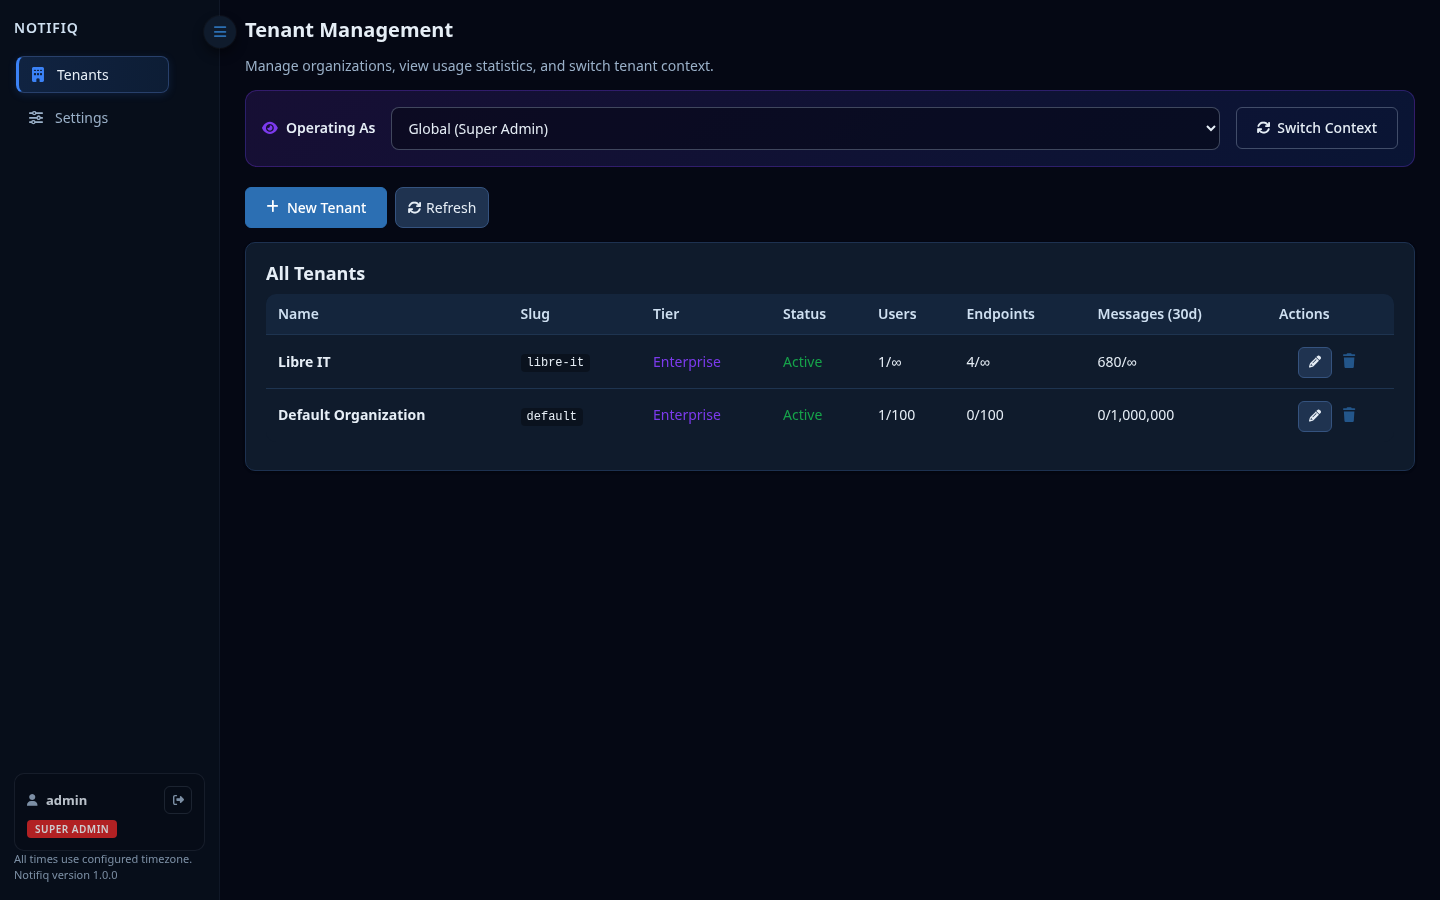Open the Operating As dropdown
This screenshot has height=900, width=1440.
click(805, 129)
